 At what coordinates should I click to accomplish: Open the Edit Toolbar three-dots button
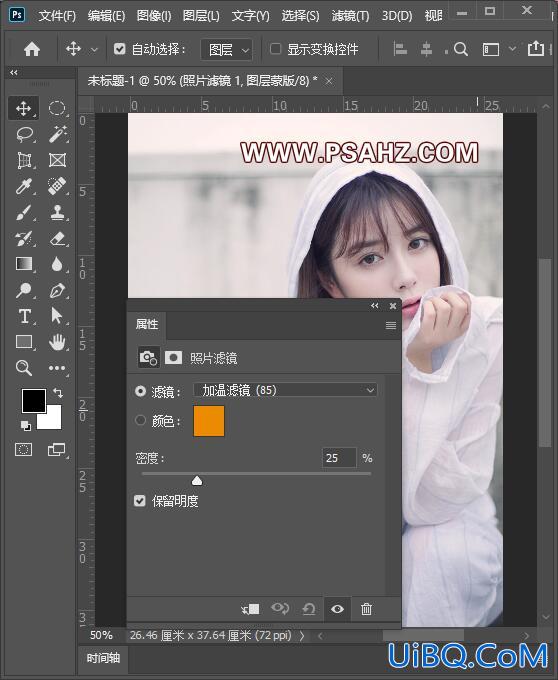pos(57,368)
